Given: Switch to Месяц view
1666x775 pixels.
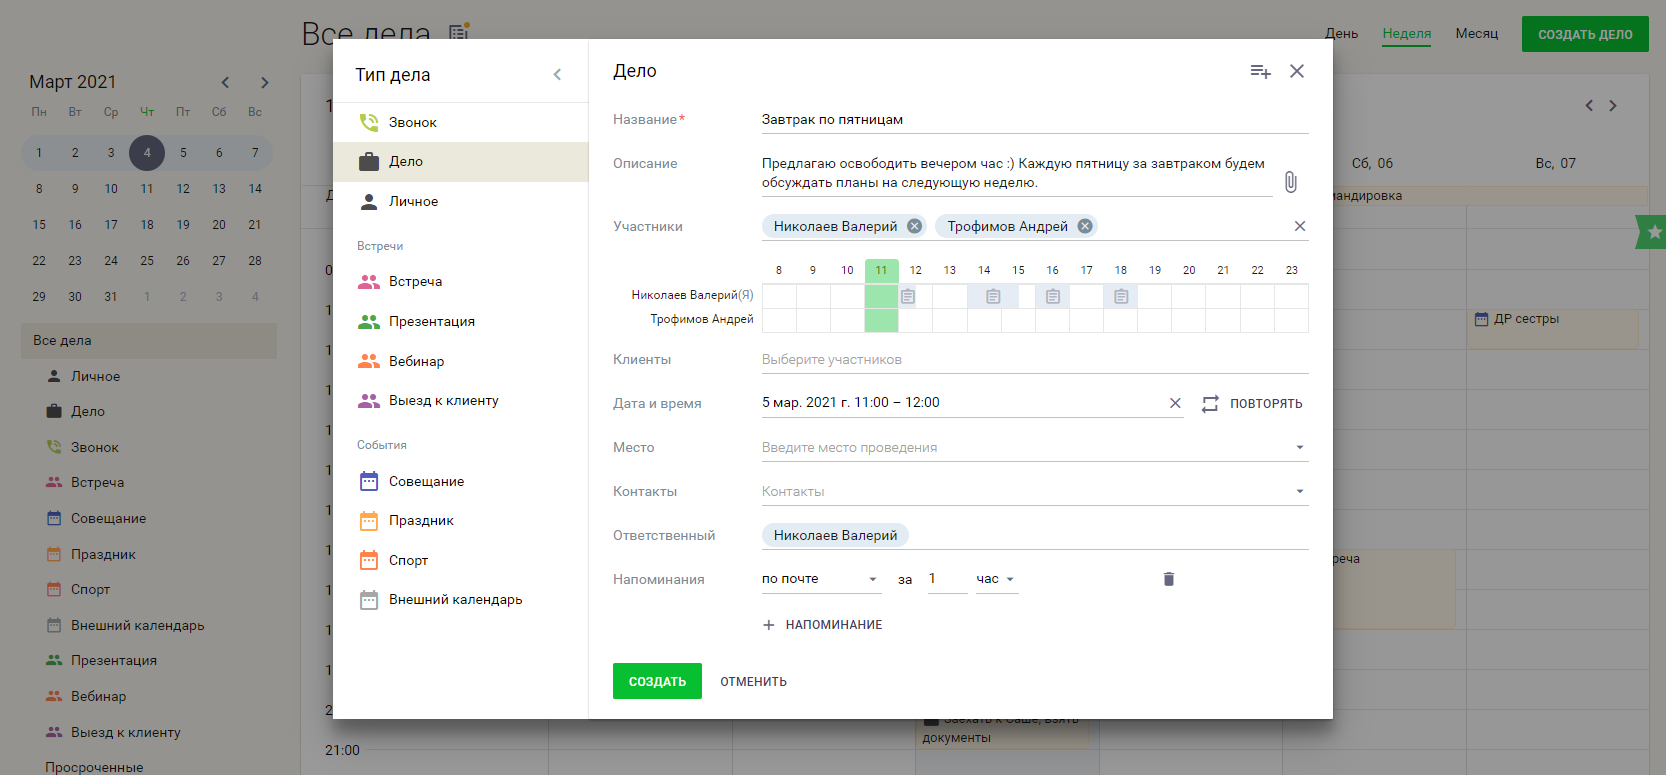Looking at the screenshot, I should pos(1477,34).
